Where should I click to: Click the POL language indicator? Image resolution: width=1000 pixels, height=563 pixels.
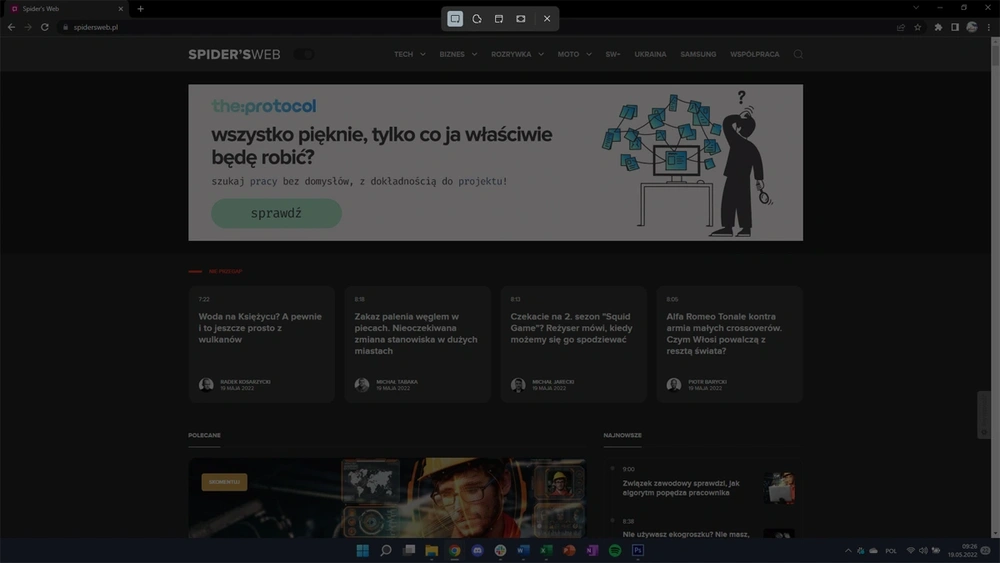tap(891, 550)
